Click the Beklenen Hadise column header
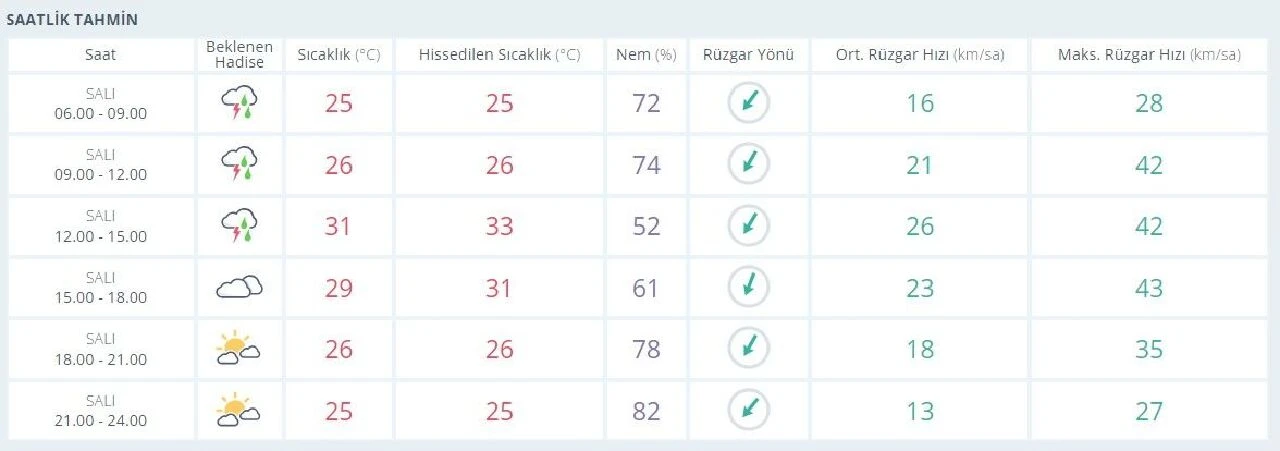The image size is (1280, 451). click(239, 55)
